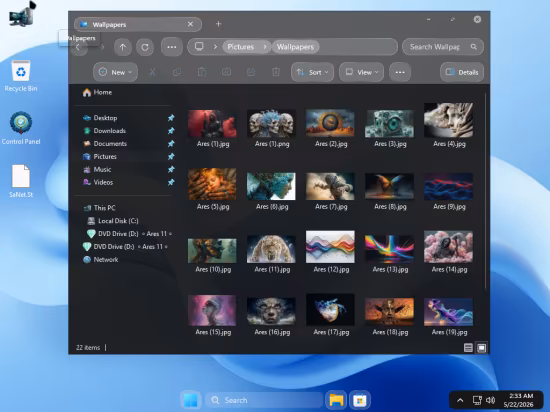Unpin Desktop from quick access
The height and width of the screenshot is (412, 550).
[x=171, y=118]
